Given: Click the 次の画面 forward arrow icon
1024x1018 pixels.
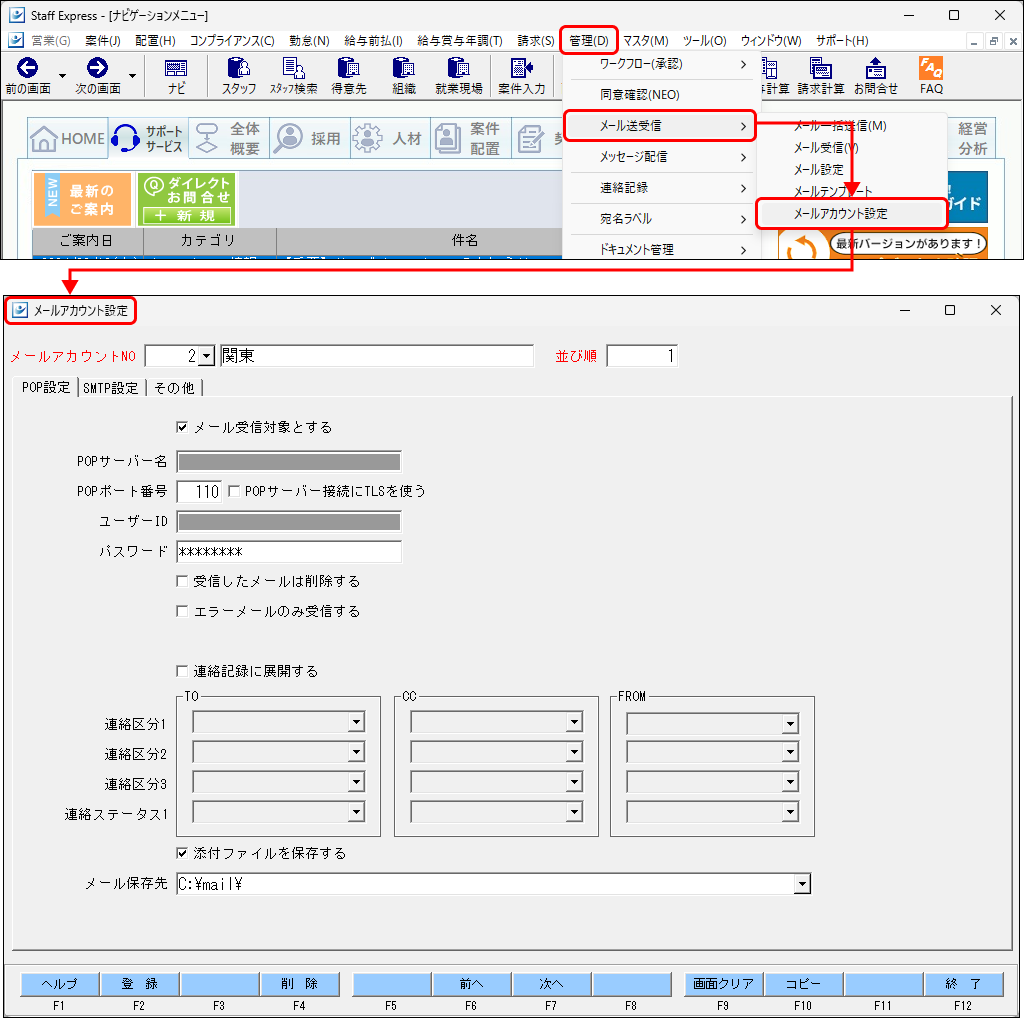Looking at the screenshot, I should pos(97,69).
